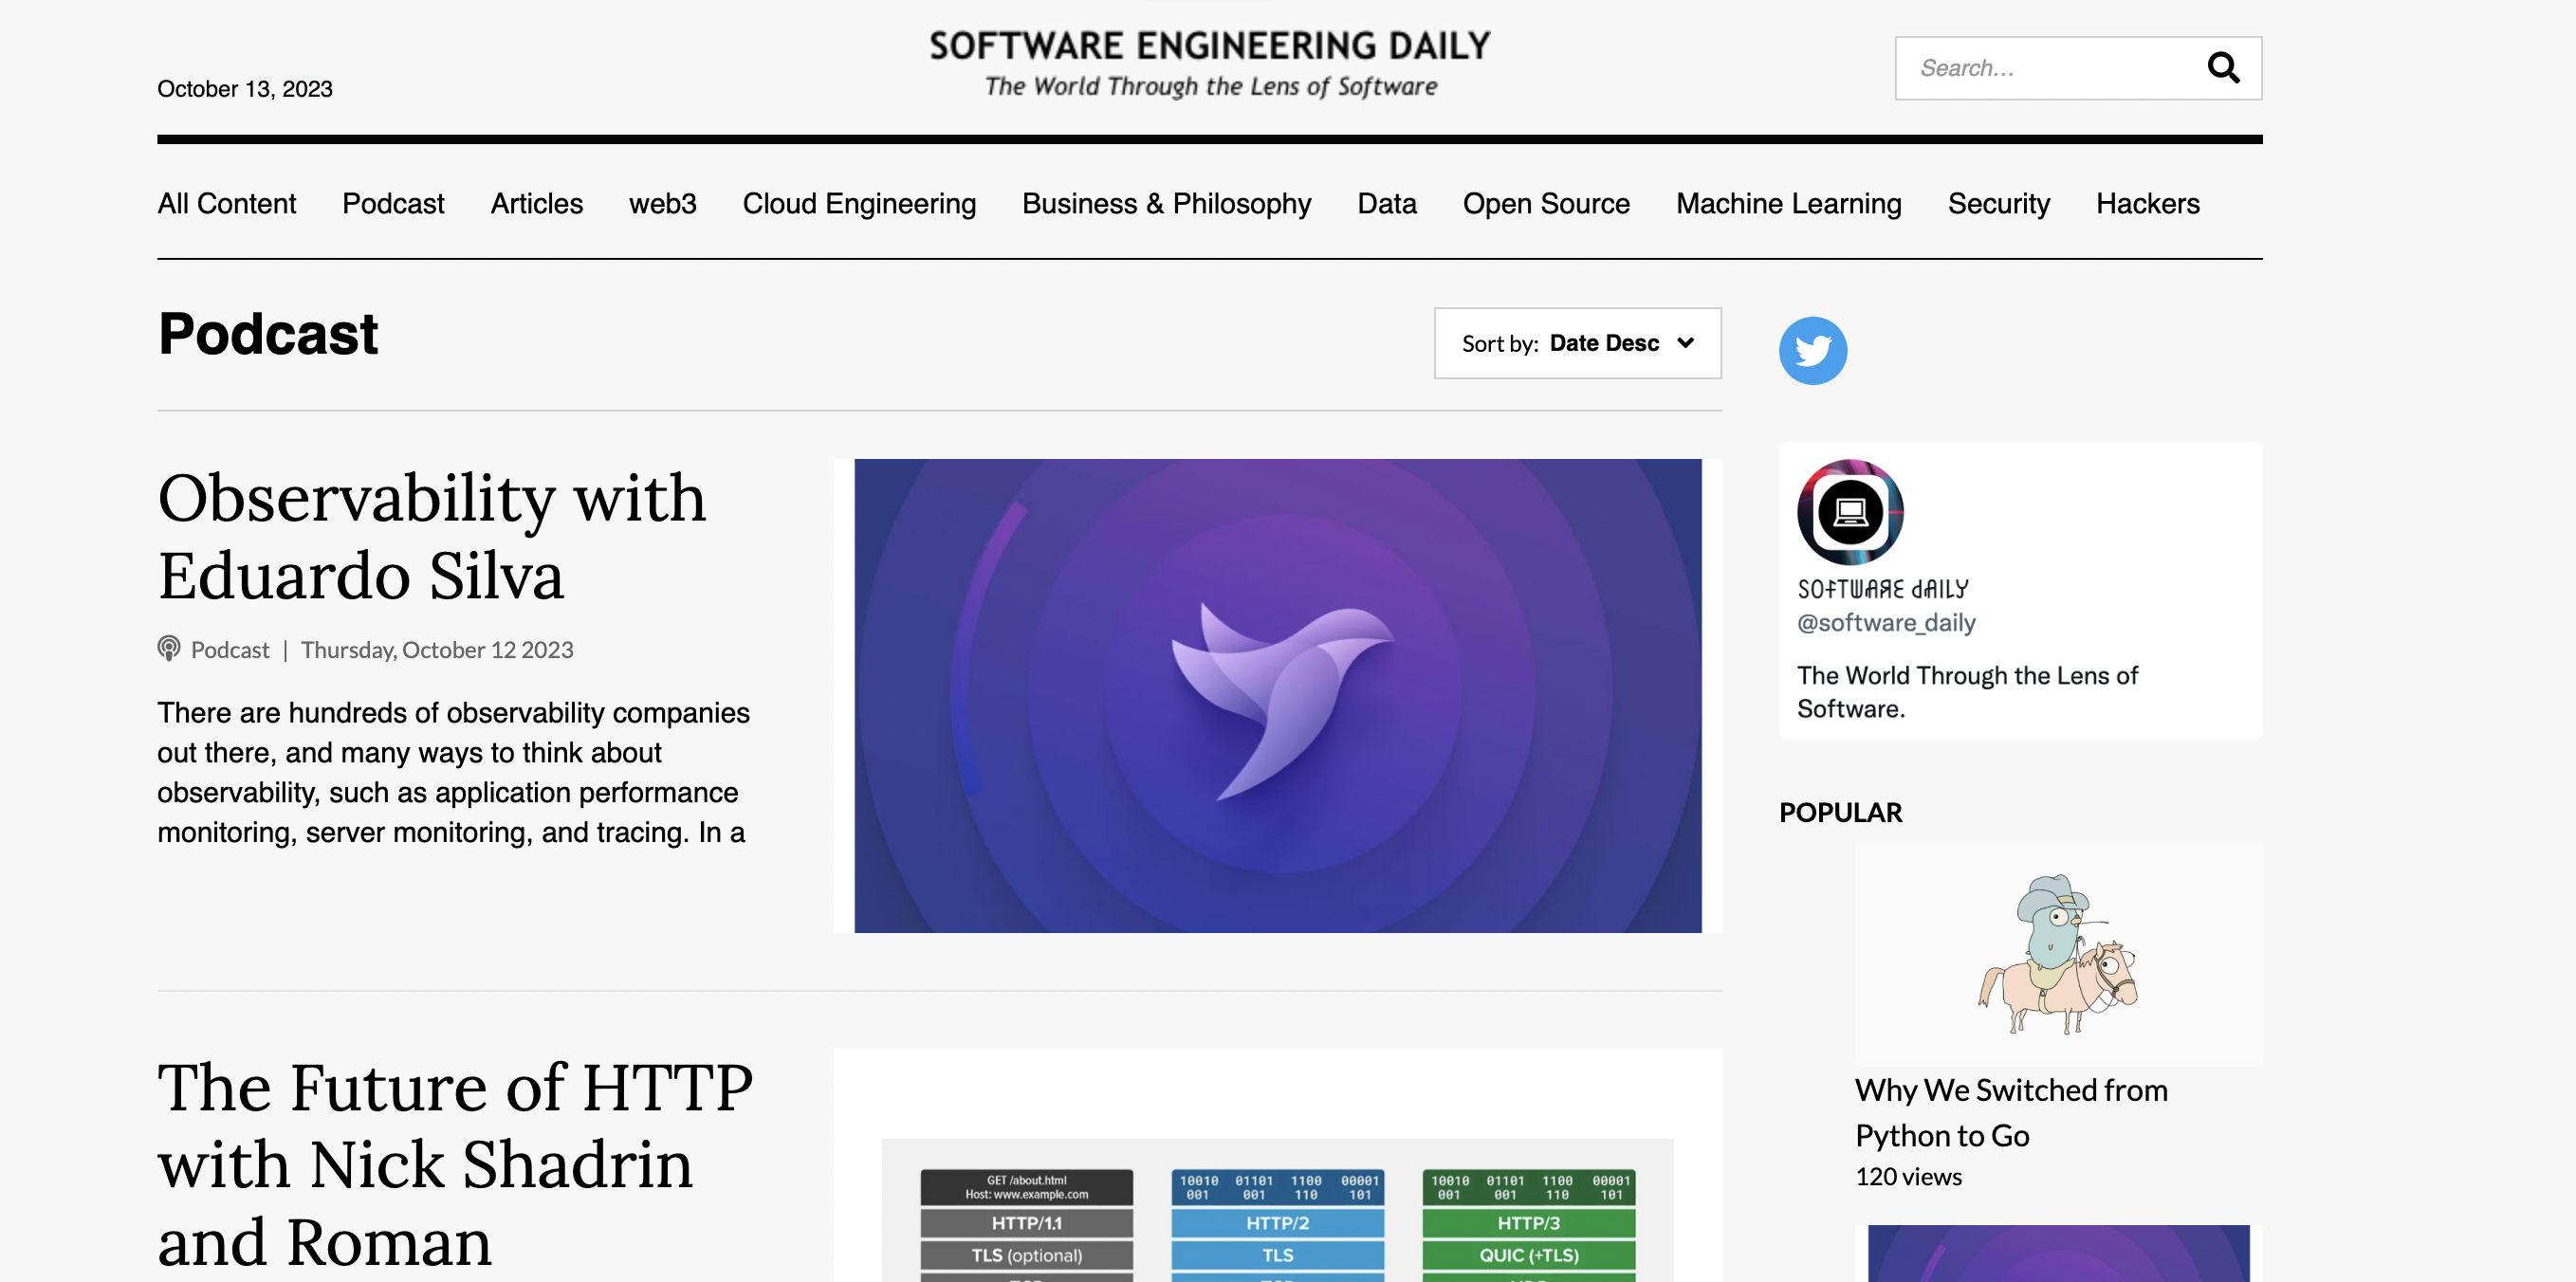The width and height of the screenshot is (2576, 1282).
Task: Click the podcast icon beside the Podcast label
Action: click(169, 649)
